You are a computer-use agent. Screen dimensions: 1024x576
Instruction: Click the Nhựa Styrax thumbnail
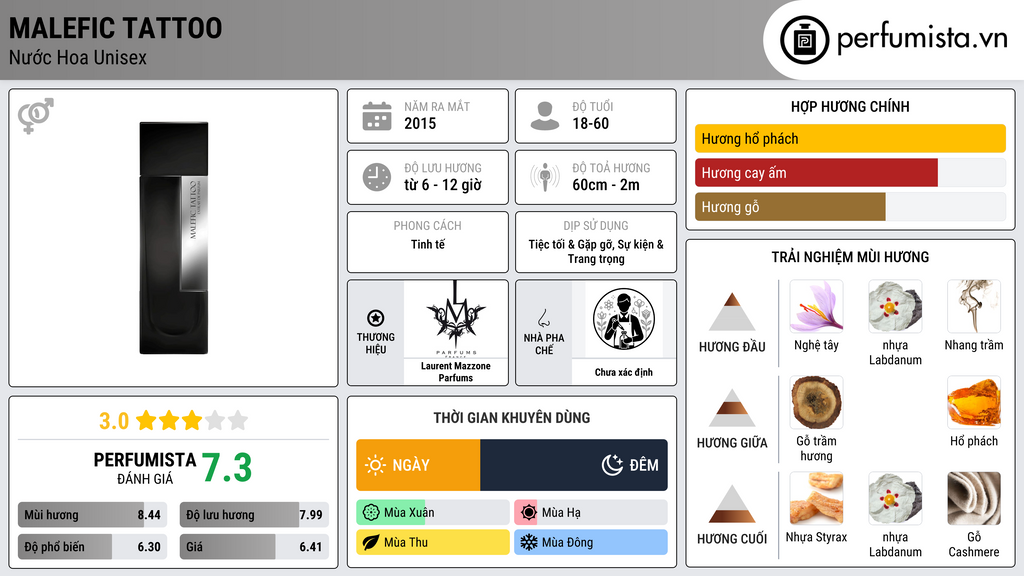(x=816, y=498)
